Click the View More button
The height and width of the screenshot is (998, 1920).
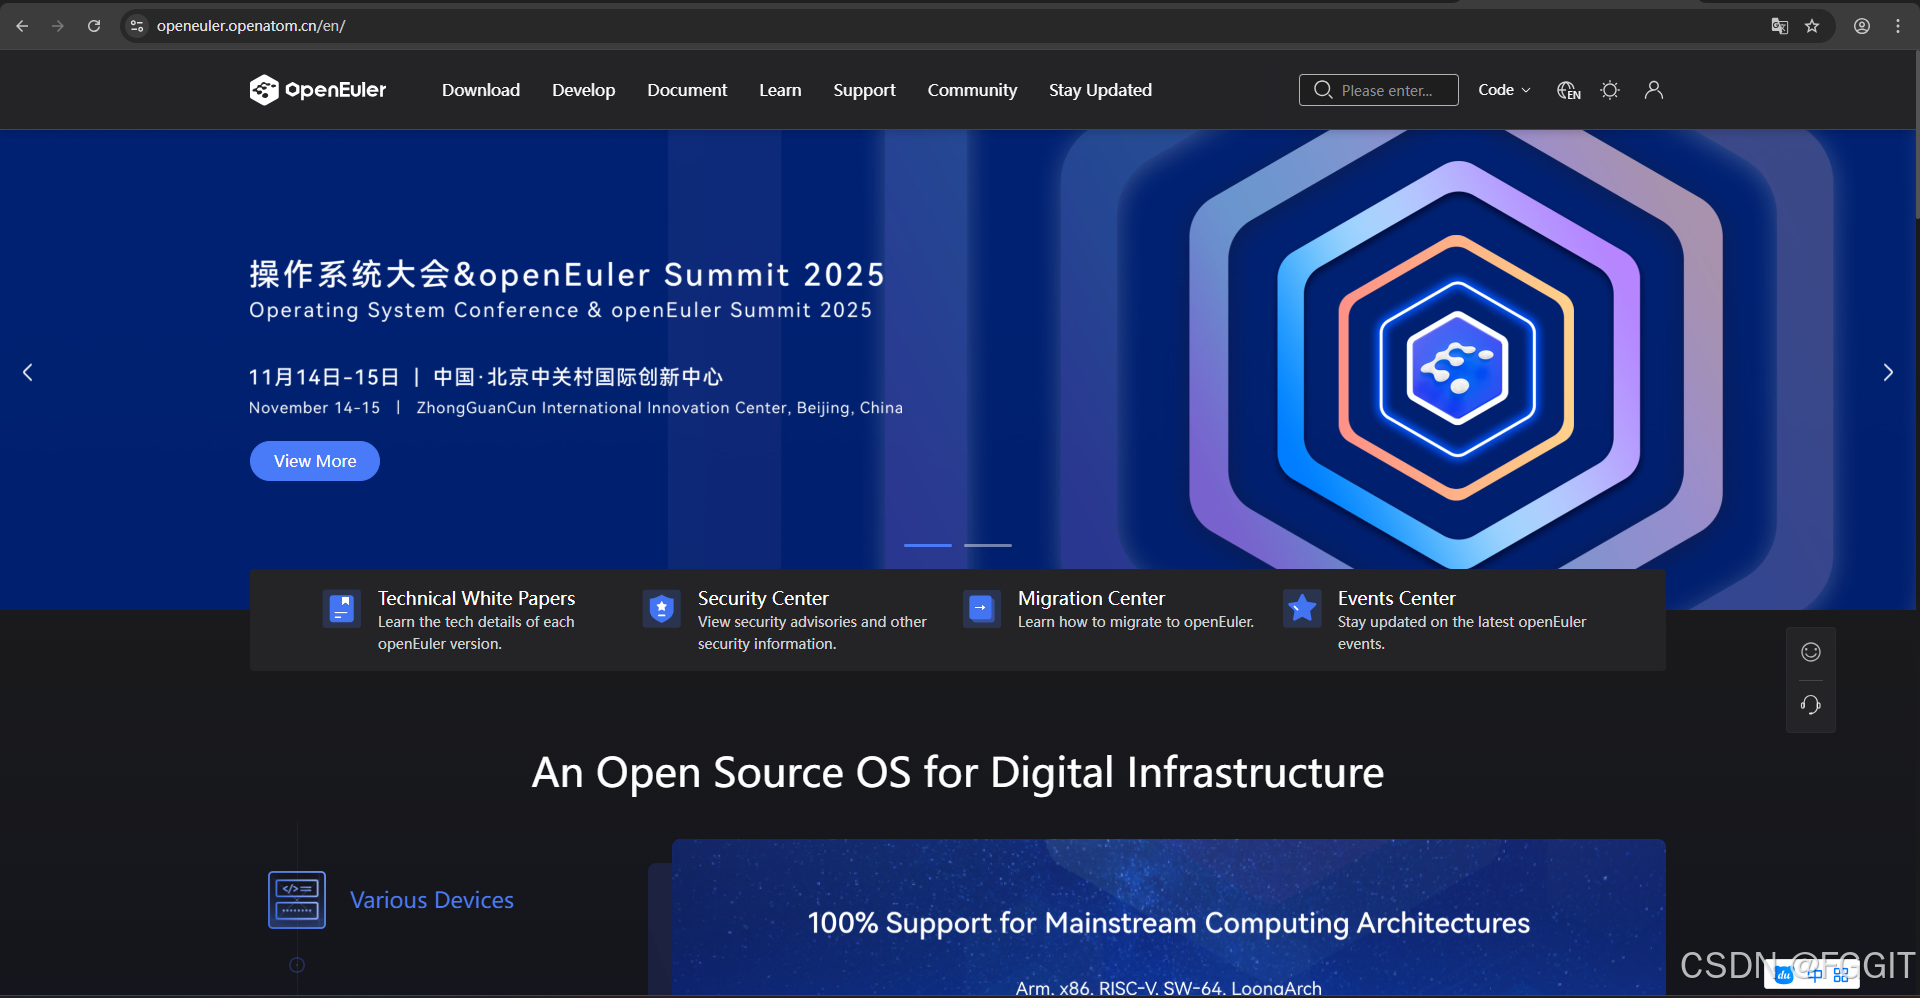[315, 461]
